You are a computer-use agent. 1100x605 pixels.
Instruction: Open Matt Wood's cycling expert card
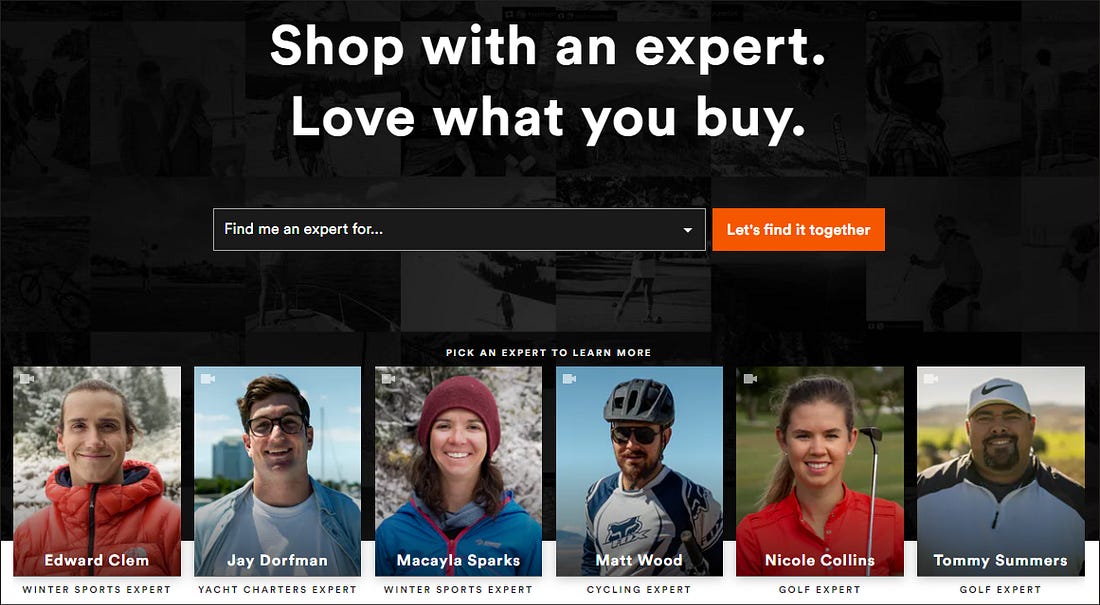coord(639,471)
